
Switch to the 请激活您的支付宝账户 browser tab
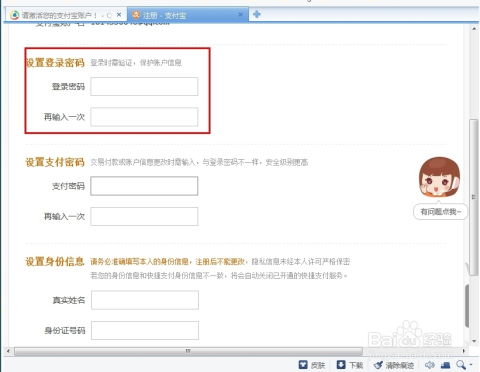(65, 15)
